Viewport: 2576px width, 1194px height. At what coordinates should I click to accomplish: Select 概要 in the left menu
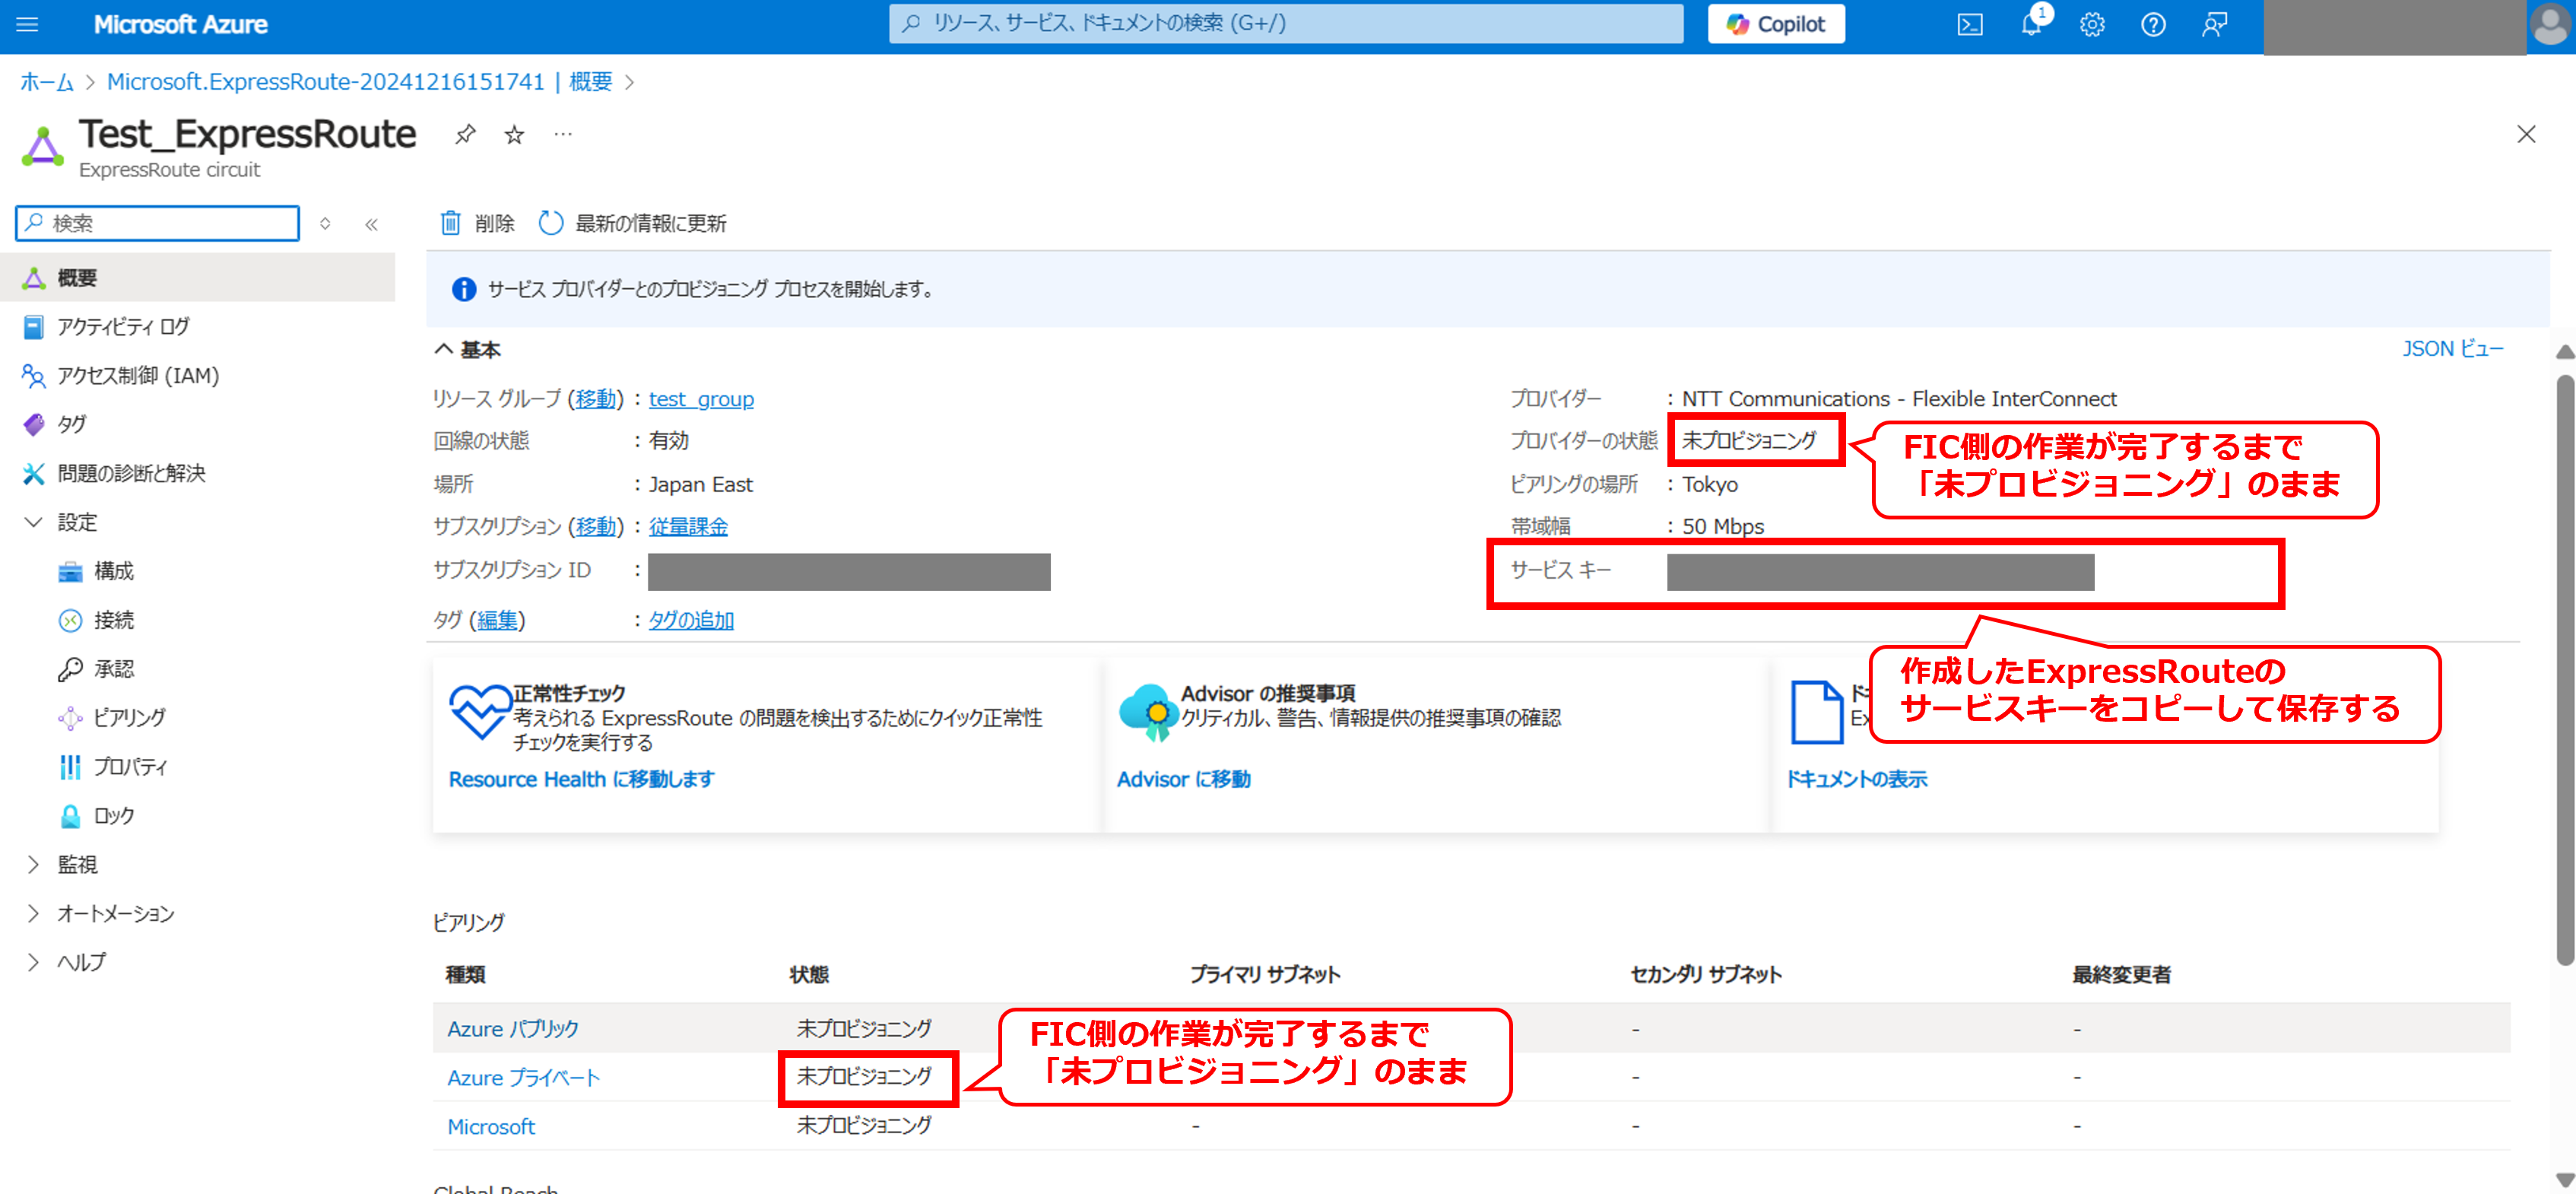tap(197, 277)
